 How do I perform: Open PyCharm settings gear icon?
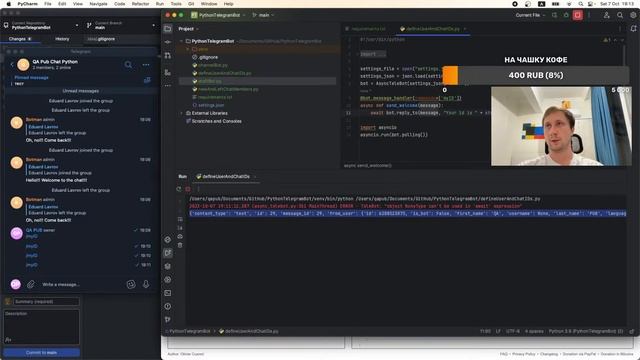633,15
